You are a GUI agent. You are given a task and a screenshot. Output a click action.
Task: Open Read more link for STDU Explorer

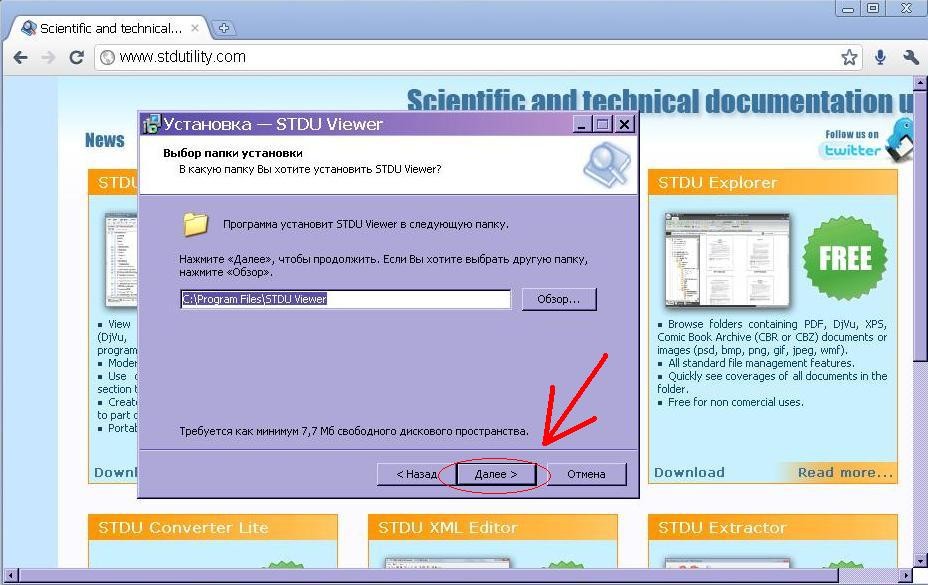pos(845,472)
